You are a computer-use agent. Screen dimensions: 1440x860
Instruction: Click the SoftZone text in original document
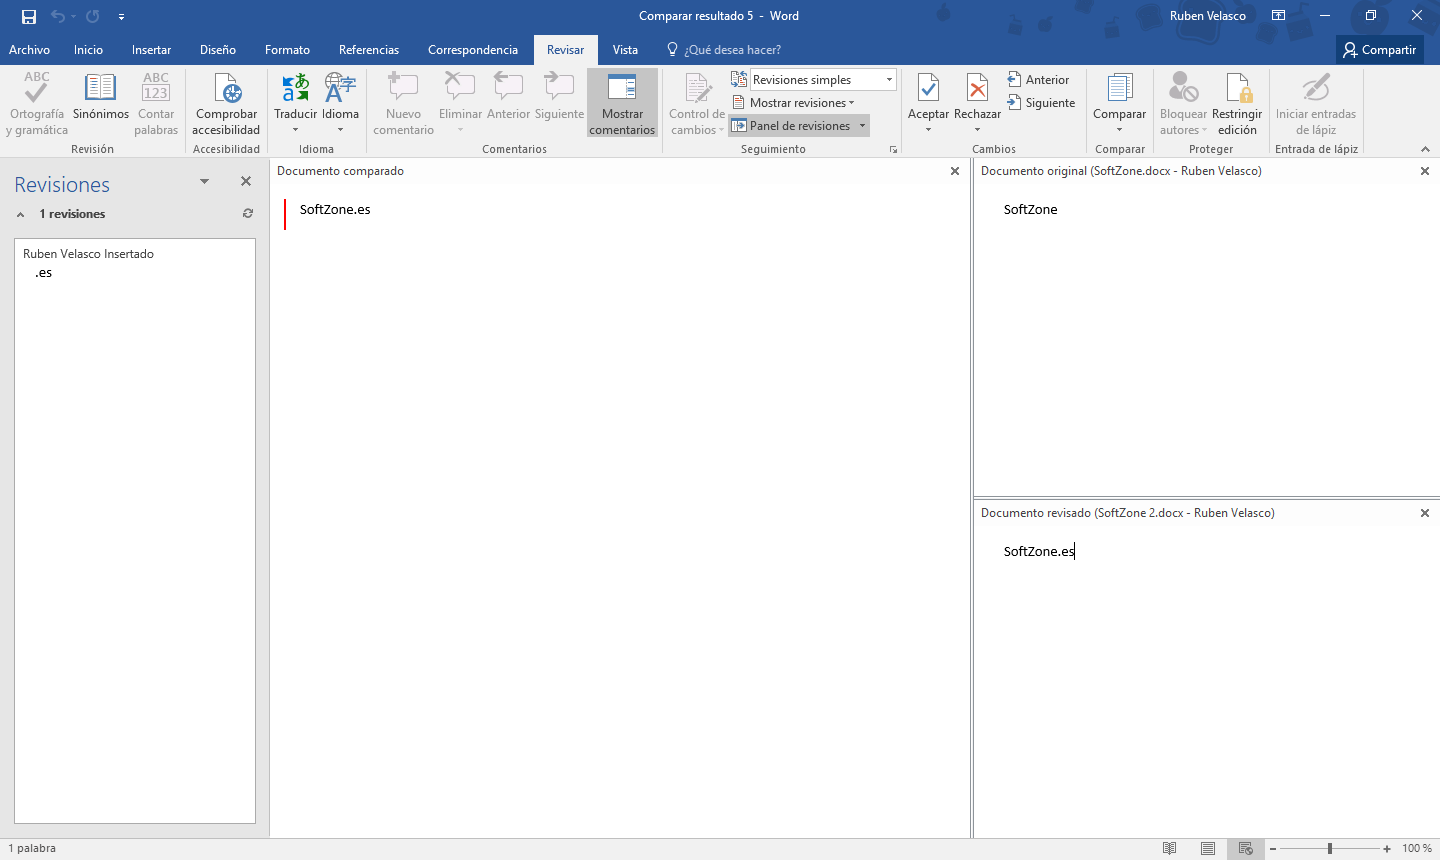pyautogui.click(x=1030, y=210)
